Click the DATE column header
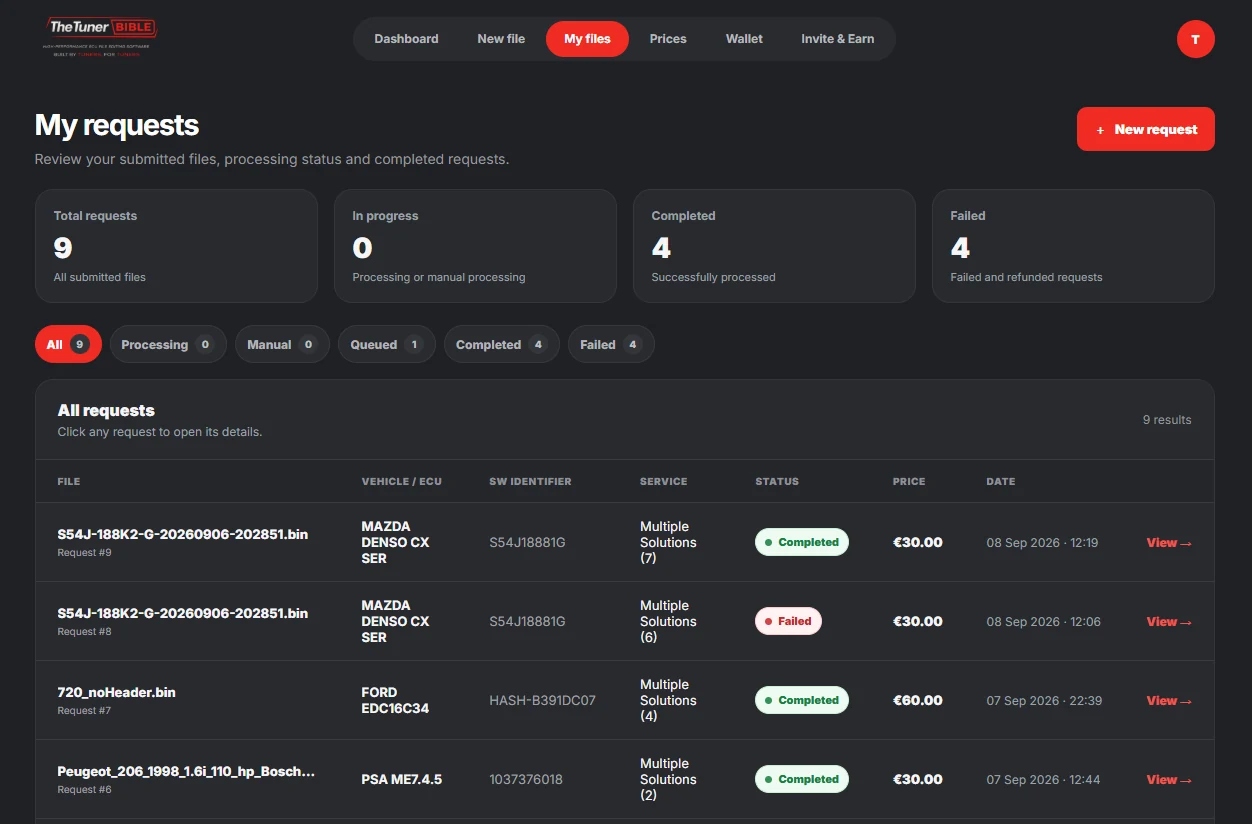 tap(1001, 481)
